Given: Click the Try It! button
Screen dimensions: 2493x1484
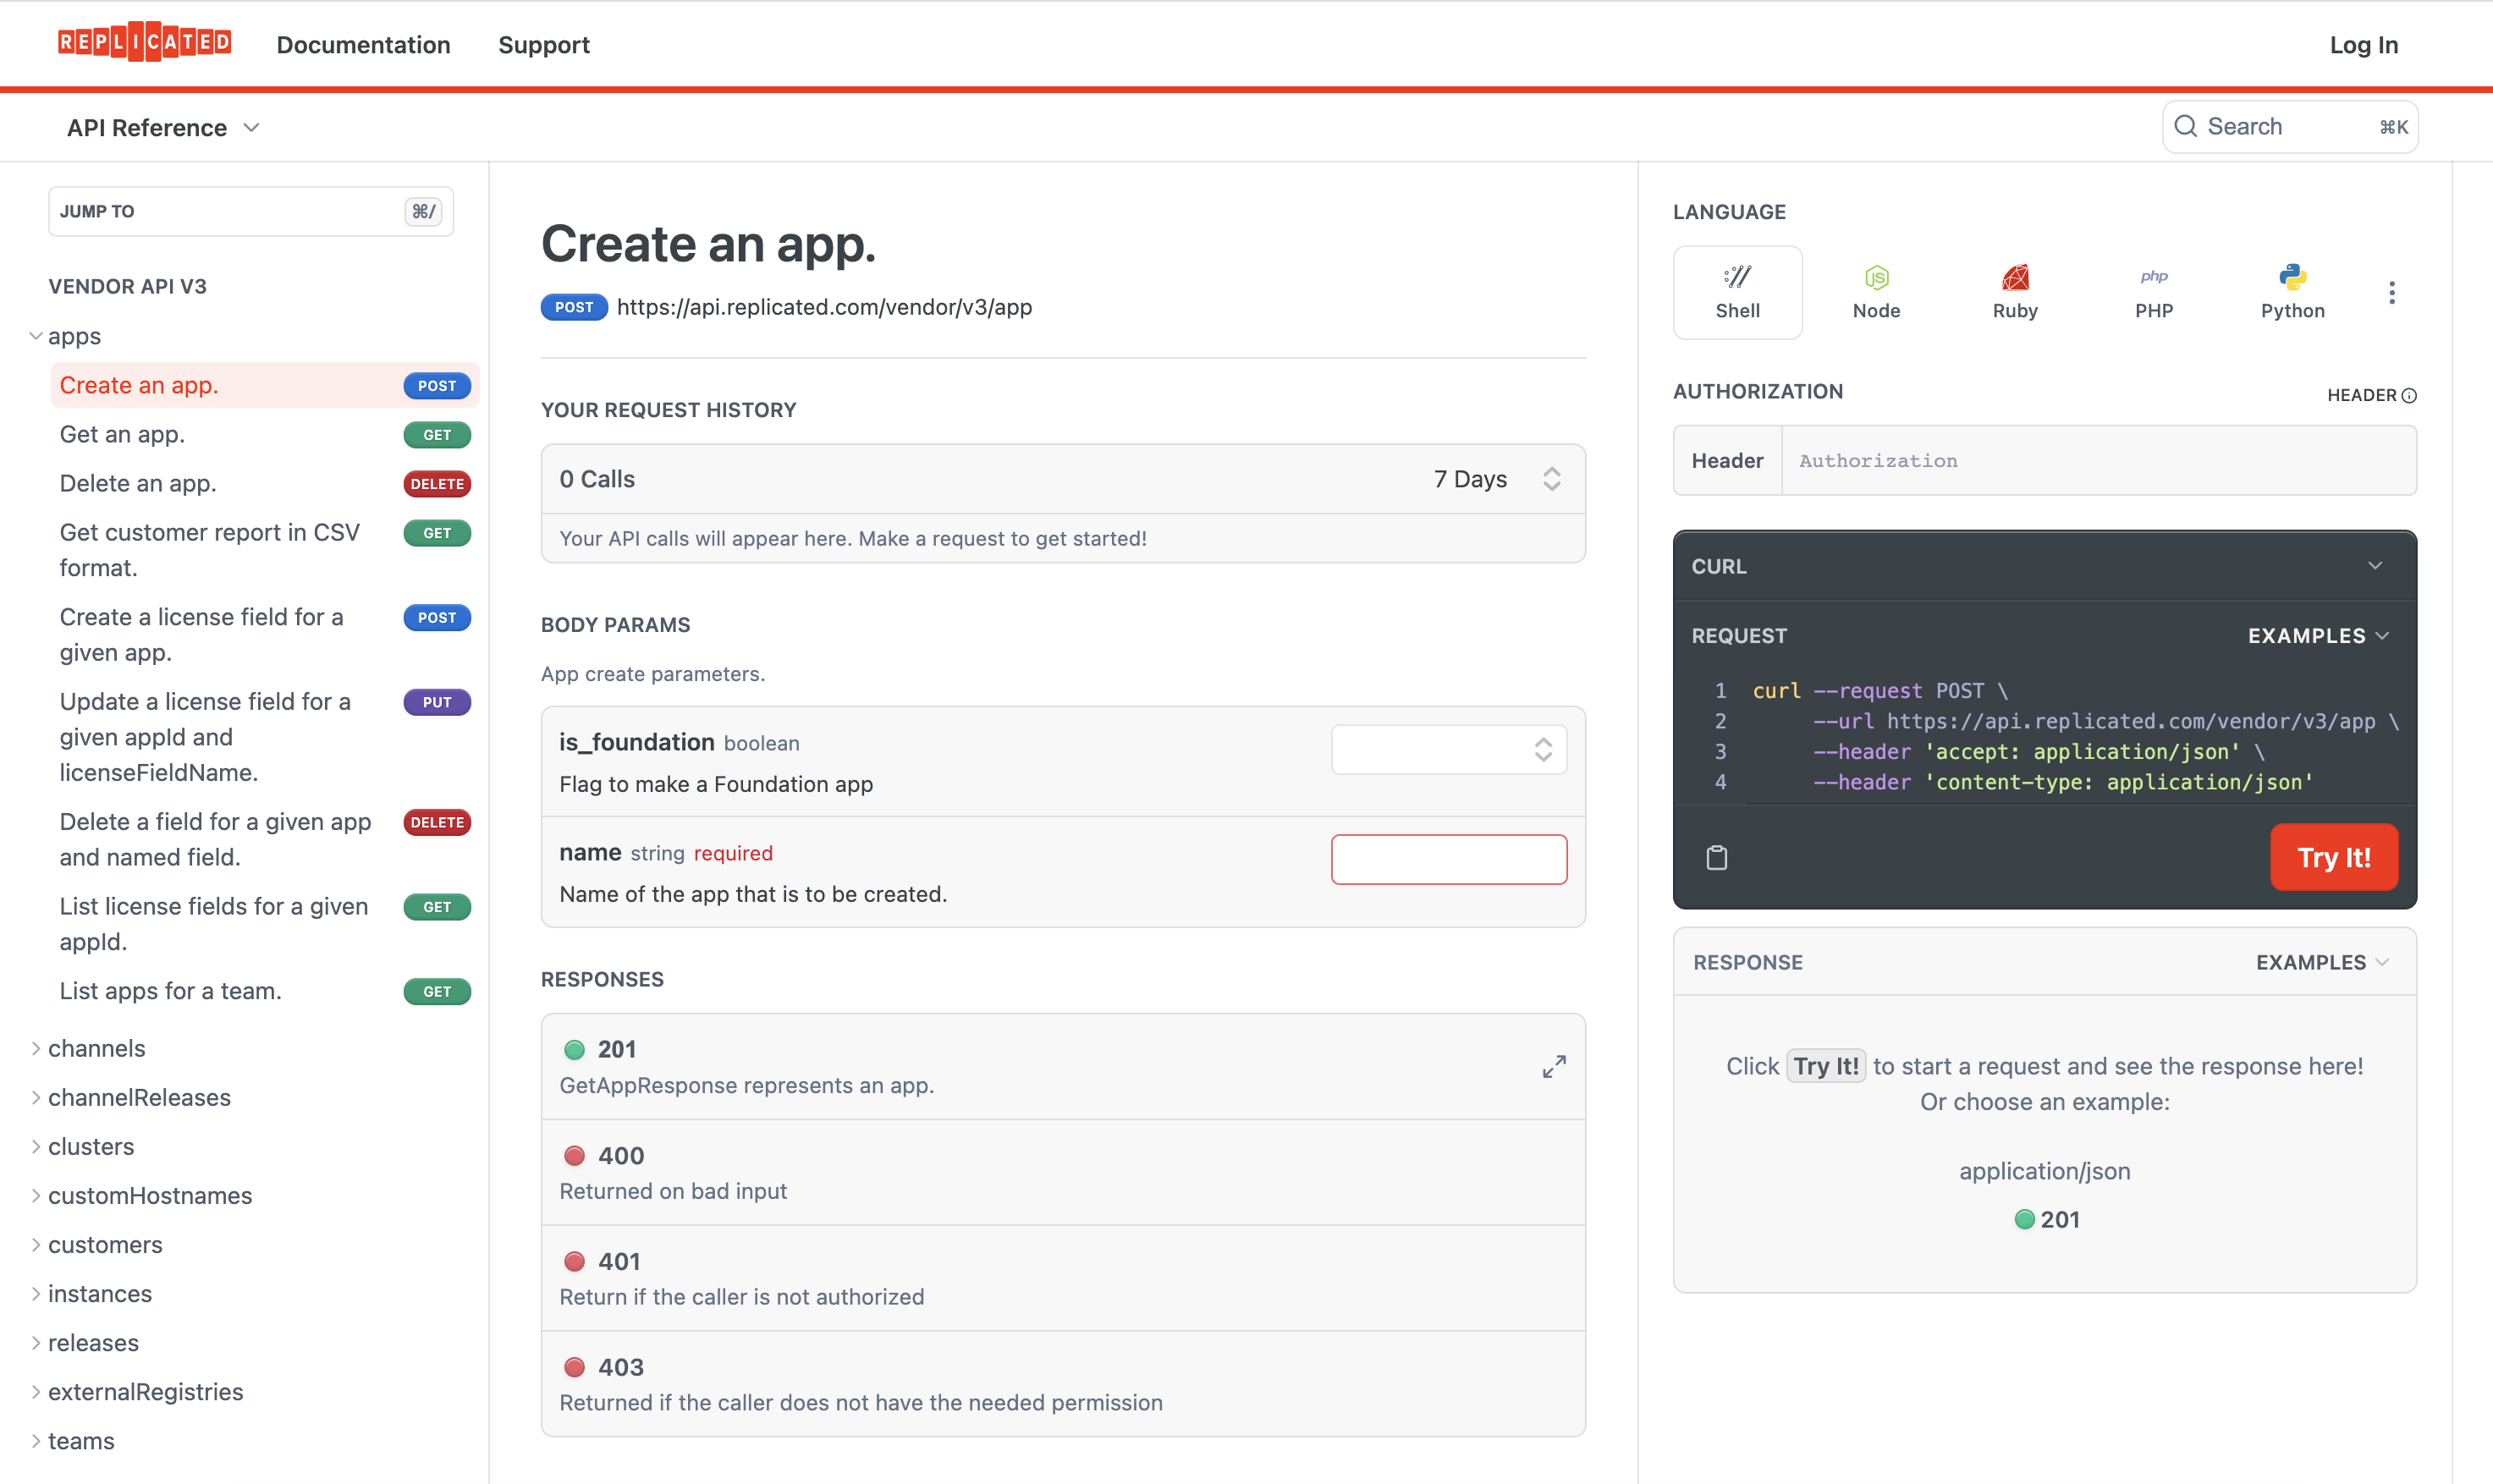Looking at the screenshot, I should point(2334,857).
